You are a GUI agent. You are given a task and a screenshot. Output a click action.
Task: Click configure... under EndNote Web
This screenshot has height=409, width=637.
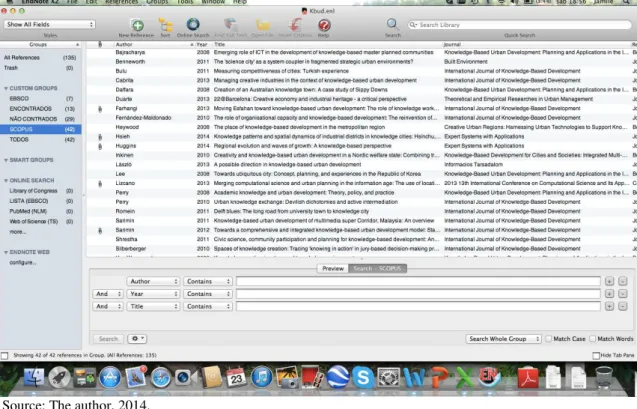(x=23, y=262)
